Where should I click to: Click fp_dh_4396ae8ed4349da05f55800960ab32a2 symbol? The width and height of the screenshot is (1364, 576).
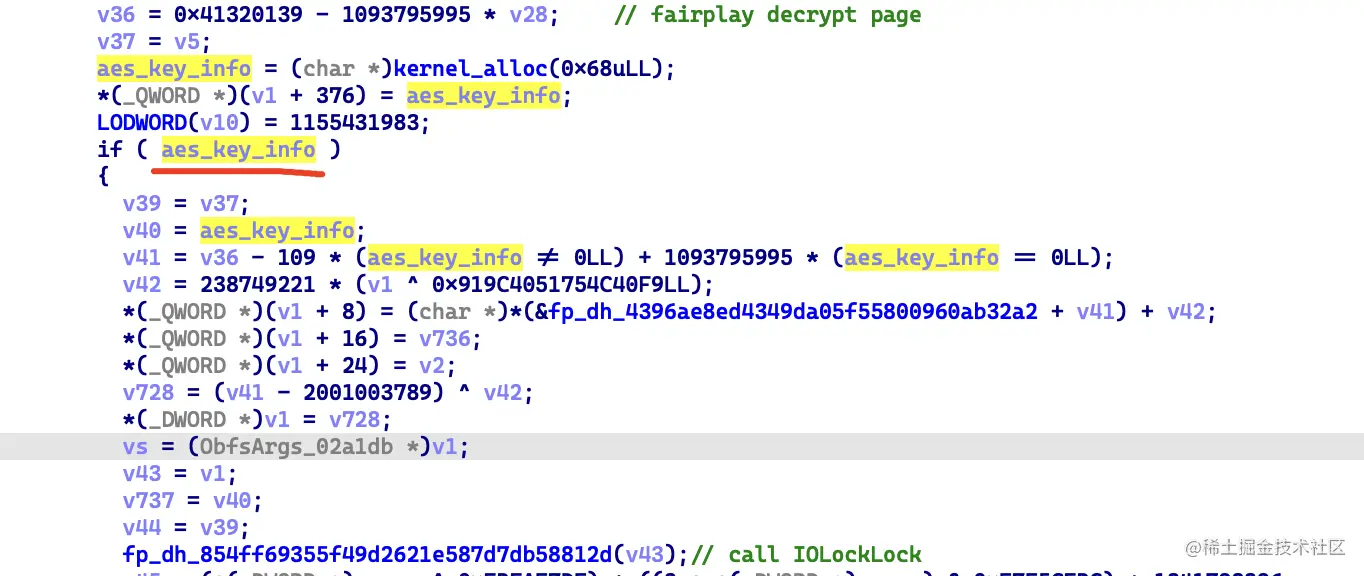tap(799, 312)
